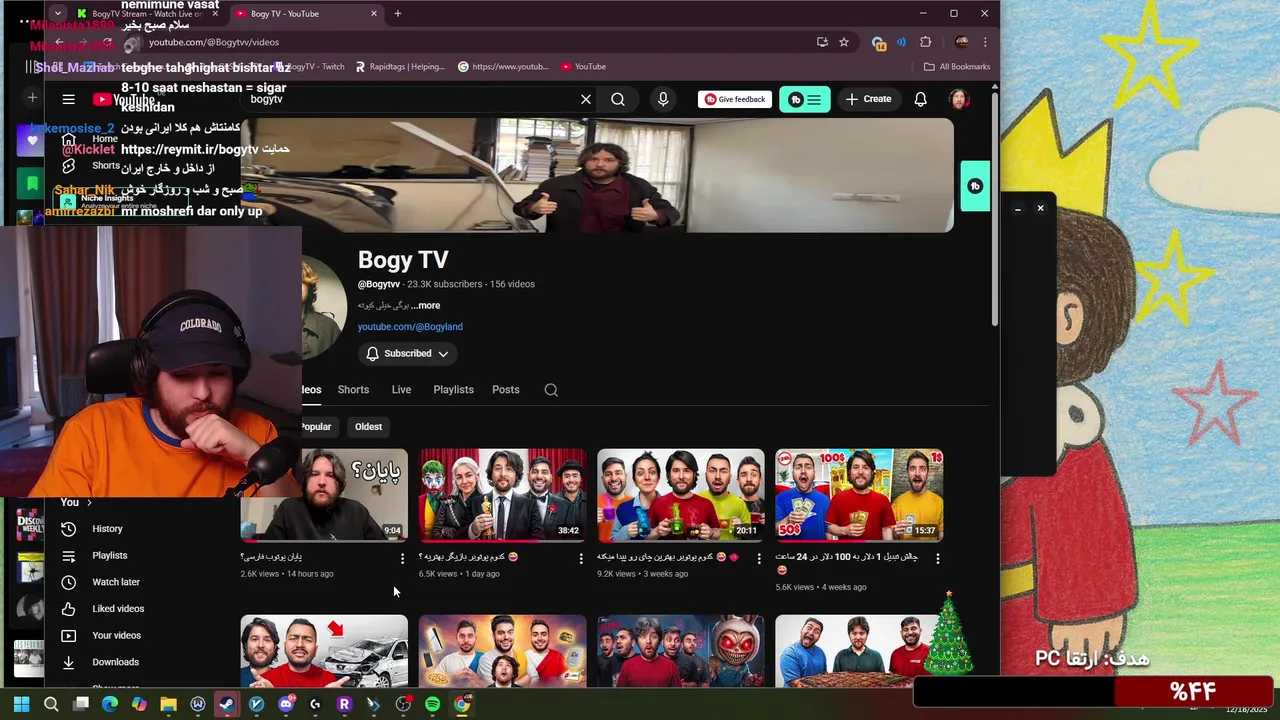The height and width of the screenshot is (720, 1280).
Task: Open the TubeBuddy teal menu button
Action: [x=804, y=99]
